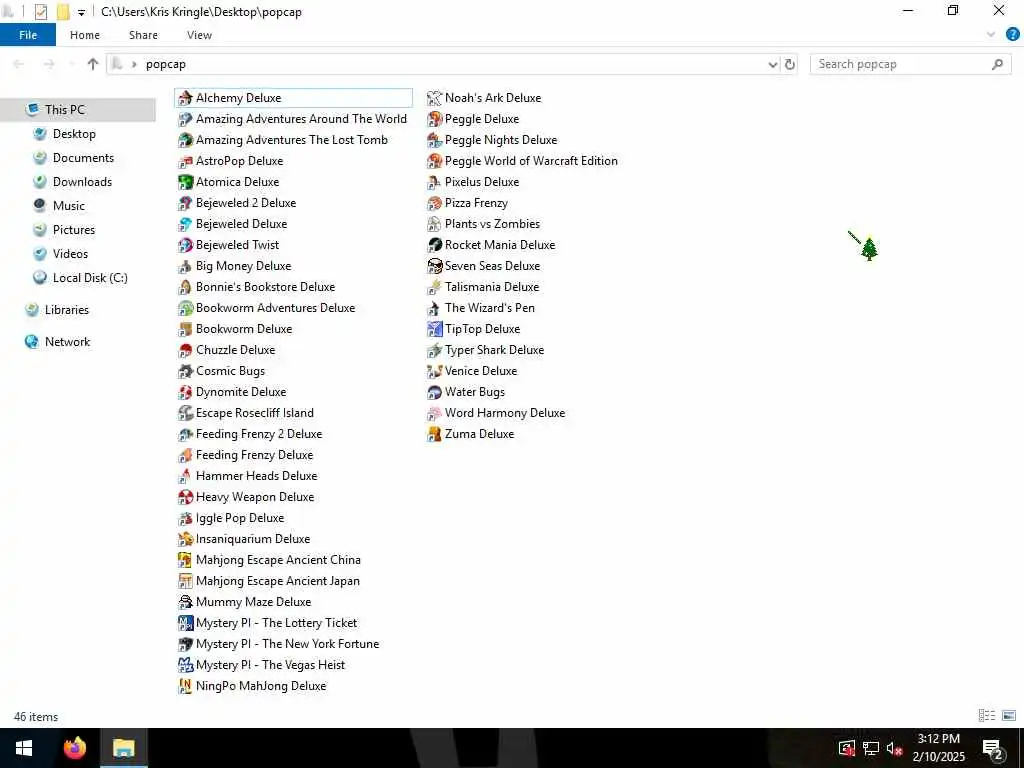Select the Noah's Ark Deluxe icon

[434, 99]
